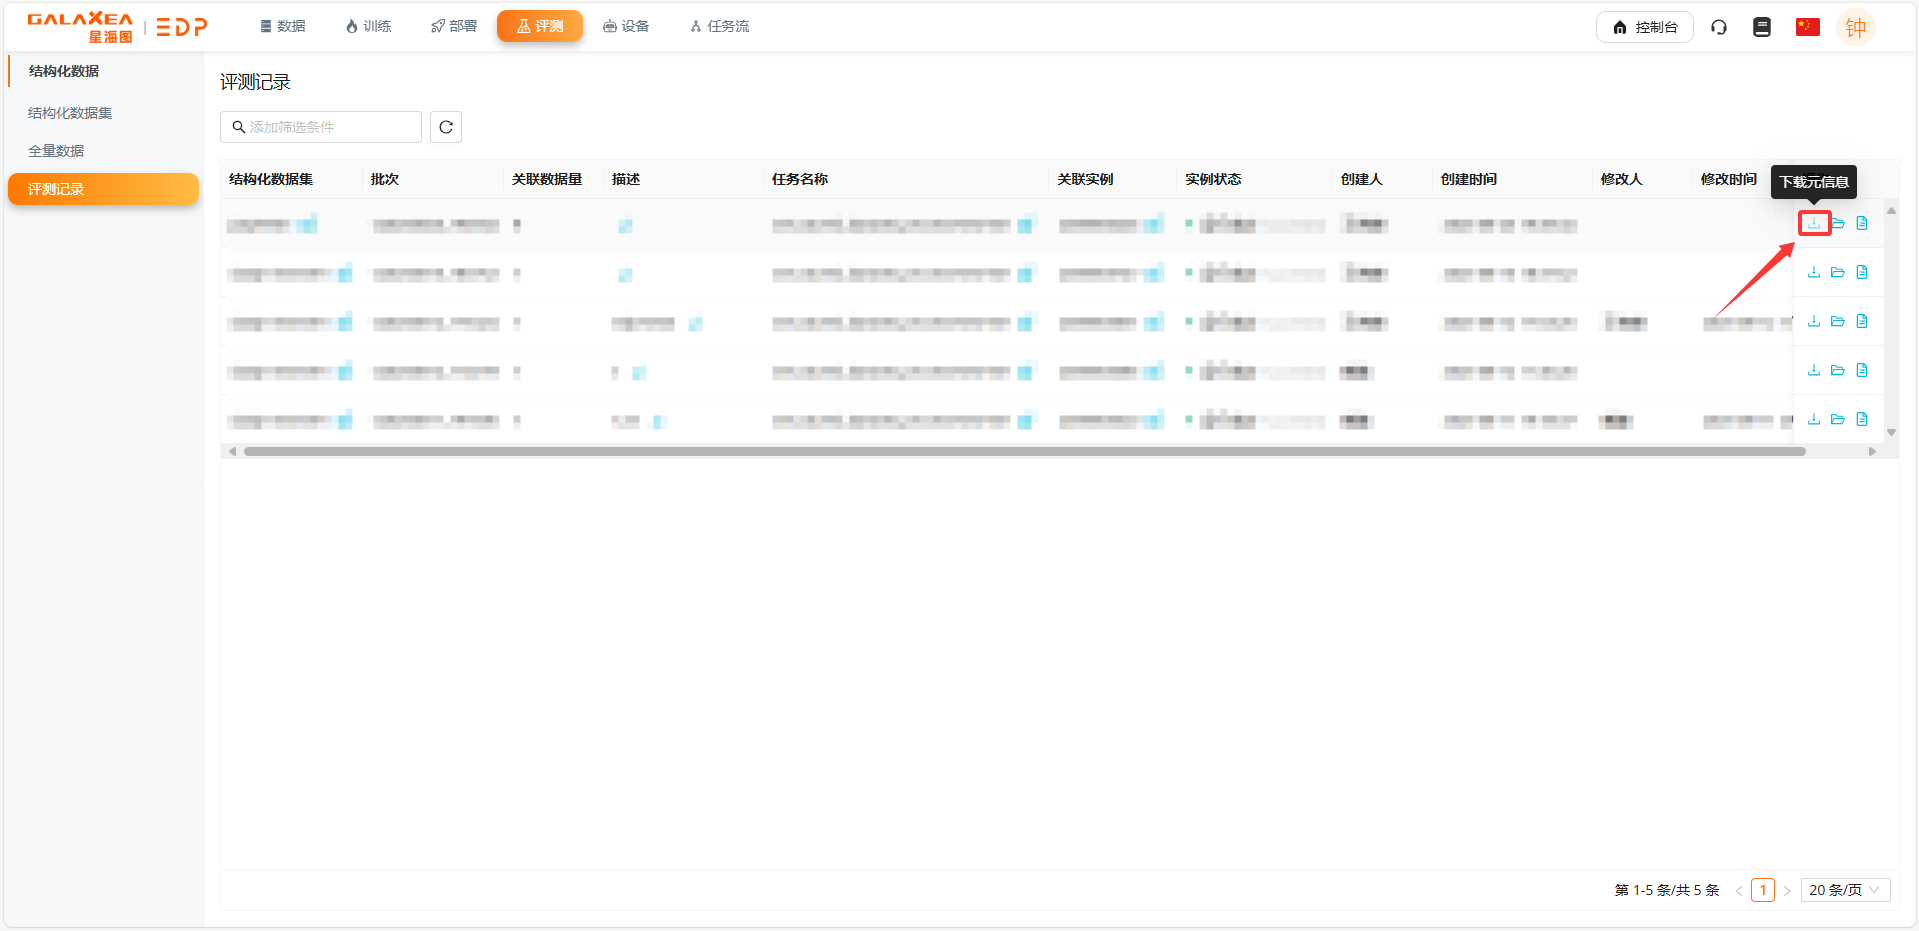Image resolution: width=1919 pixels, height=931 pixels.
Task: Switch to the 设备 navigation tab
Action: pos(626,26)
